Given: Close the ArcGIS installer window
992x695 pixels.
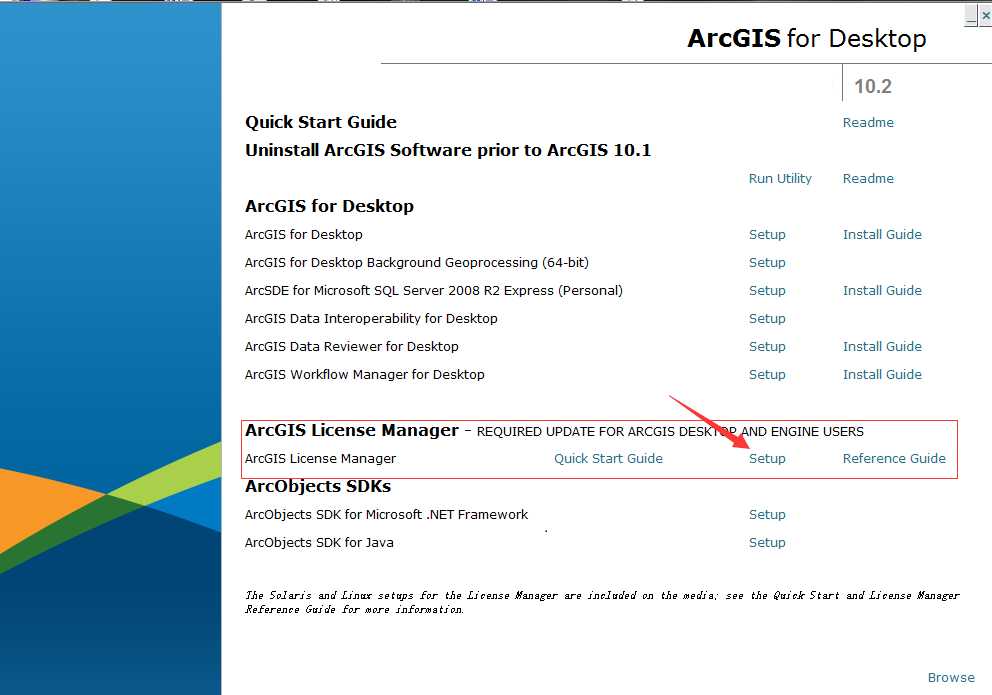Looking at the screenshot, I should pyautogui.click(x=986, y=16).
